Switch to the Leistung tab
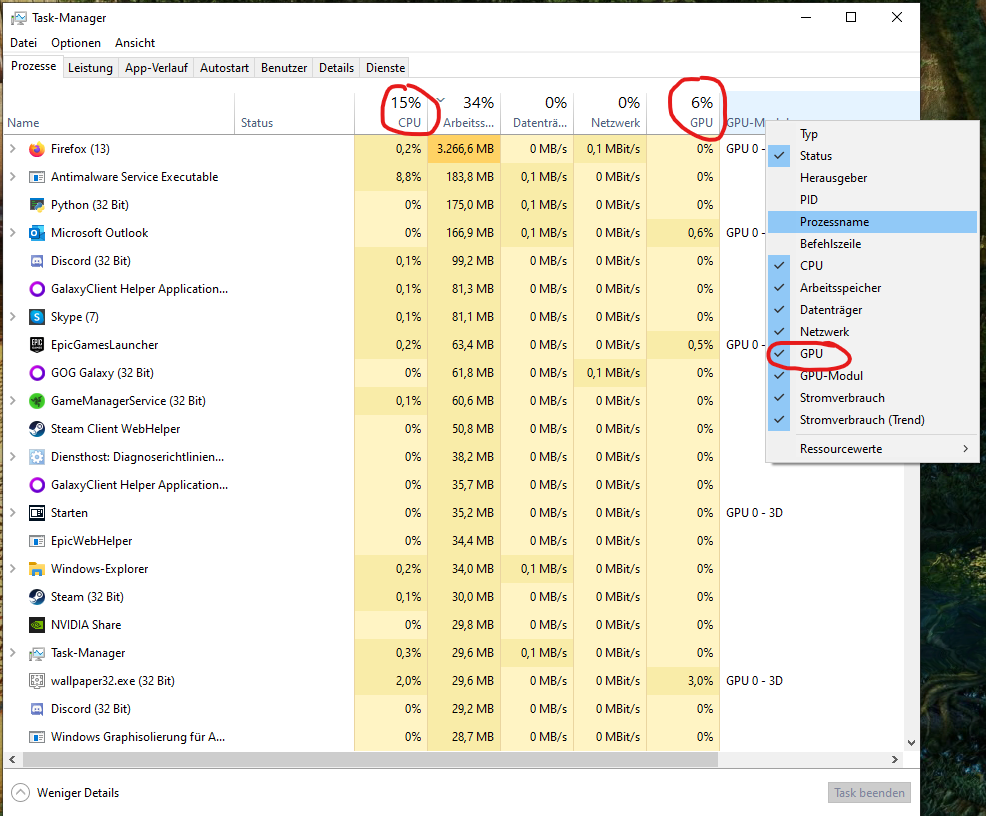This screenshot has width=986, height=816. point(90,68)
